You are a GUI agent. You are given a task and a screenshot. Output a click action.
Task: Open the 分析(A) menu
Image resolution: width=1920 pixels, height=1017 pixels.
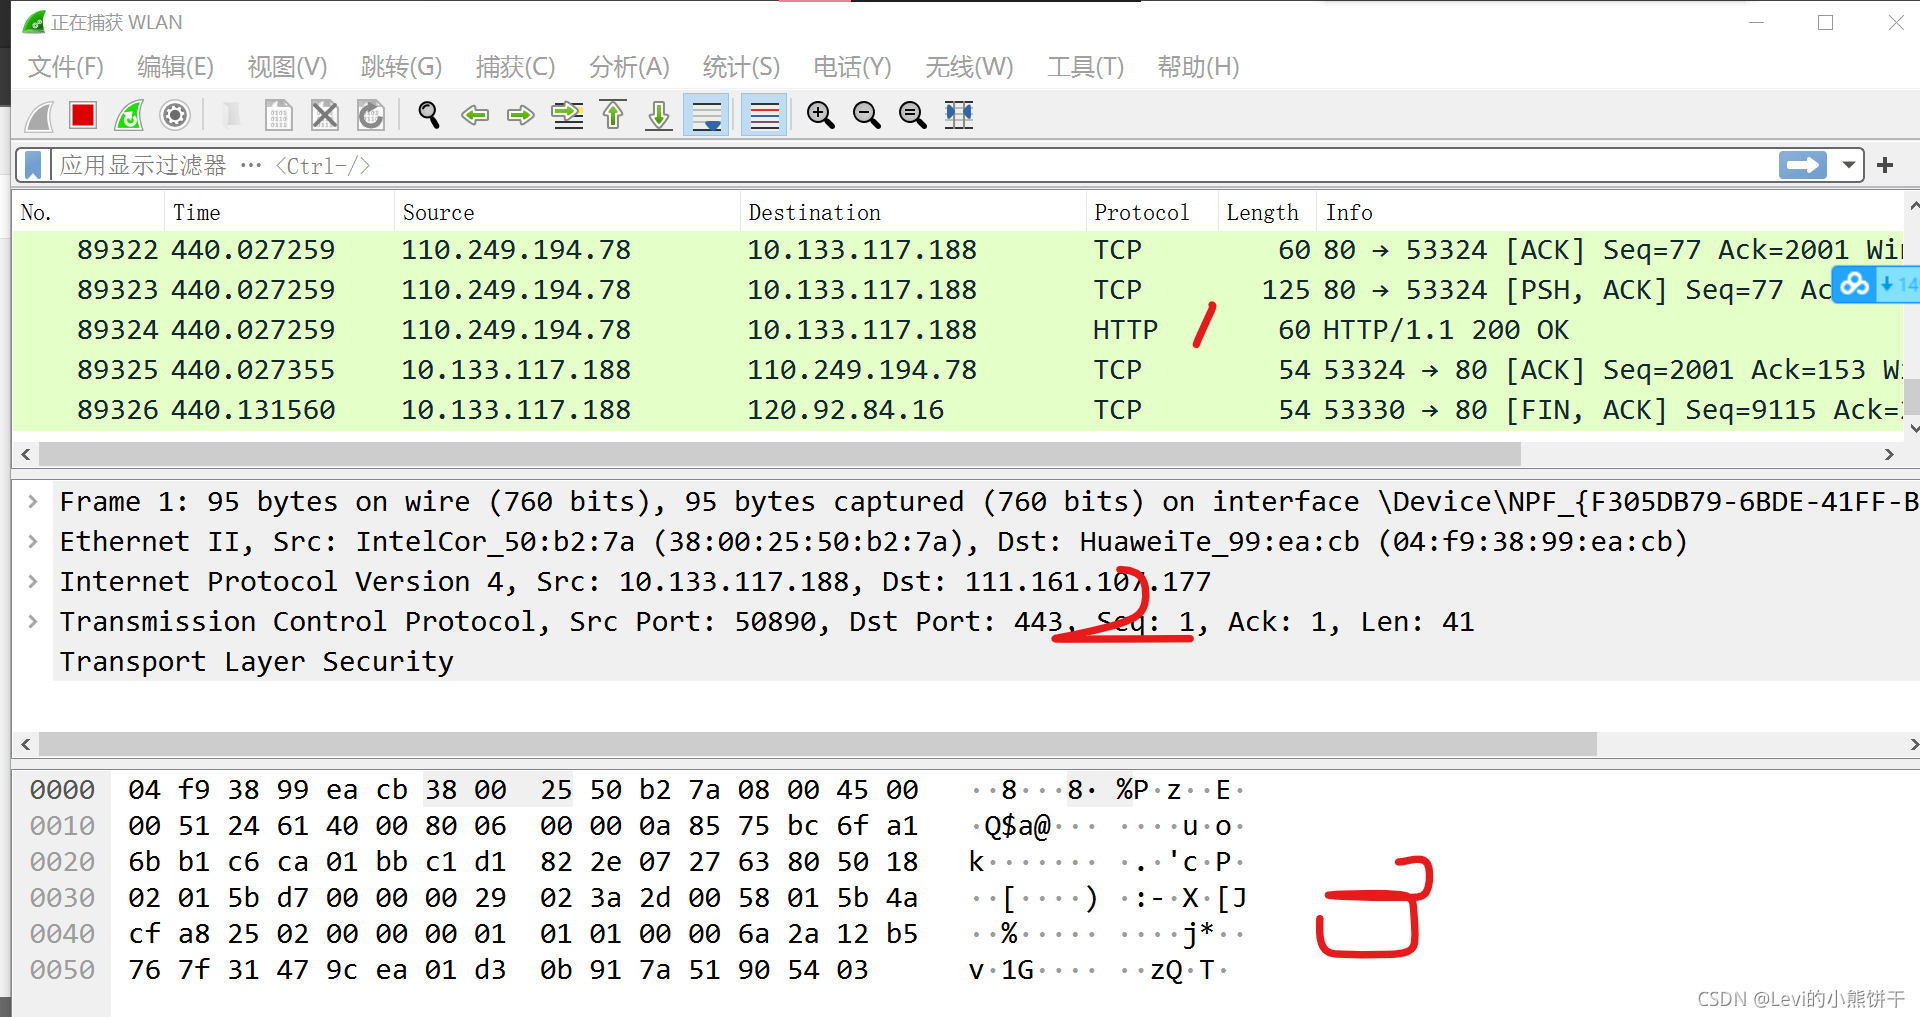click(629, 67)
